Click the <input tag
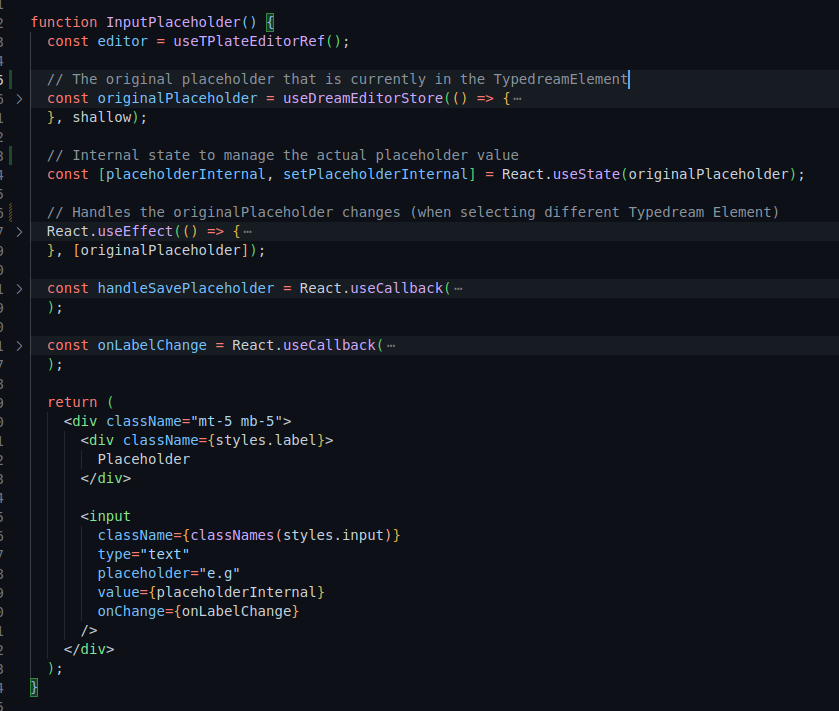Screen dimensions: 839x711 click(105, 516)
